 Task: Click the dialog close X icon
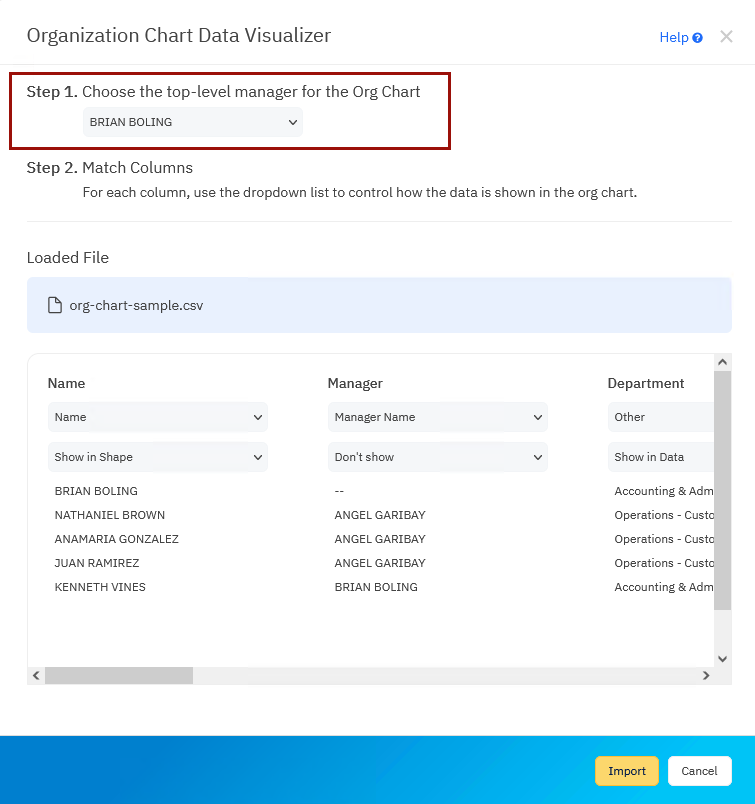(726, 37)
